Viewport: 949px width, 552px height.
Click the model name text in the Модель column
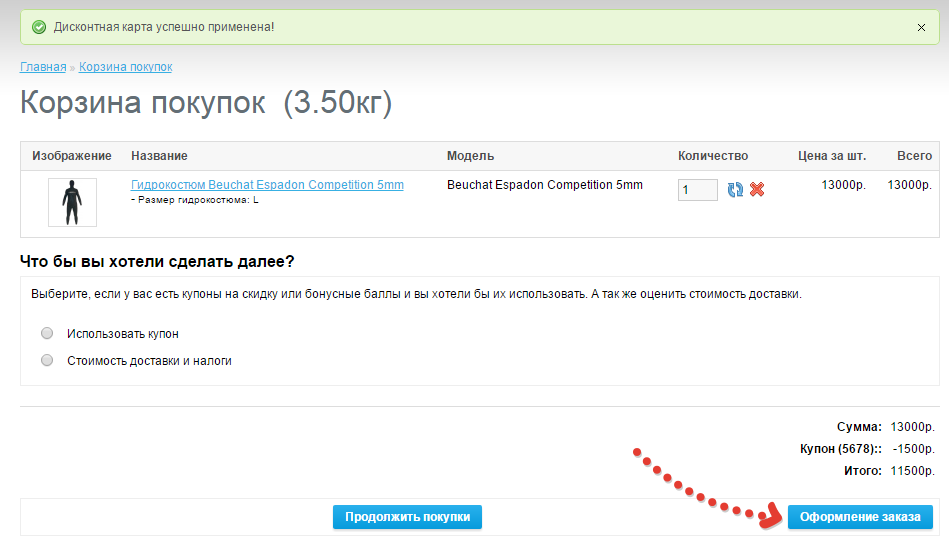[x=545, y=185]
